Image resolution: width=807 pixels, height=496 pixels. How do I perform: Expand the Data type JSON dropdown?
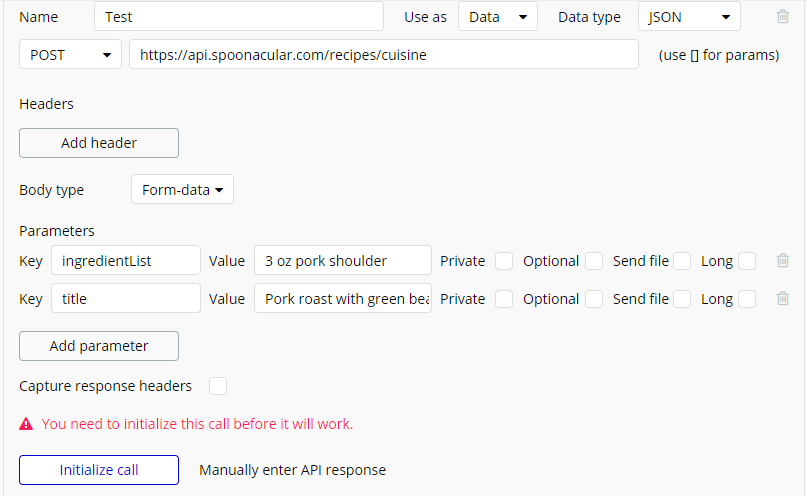coord(688,17)
